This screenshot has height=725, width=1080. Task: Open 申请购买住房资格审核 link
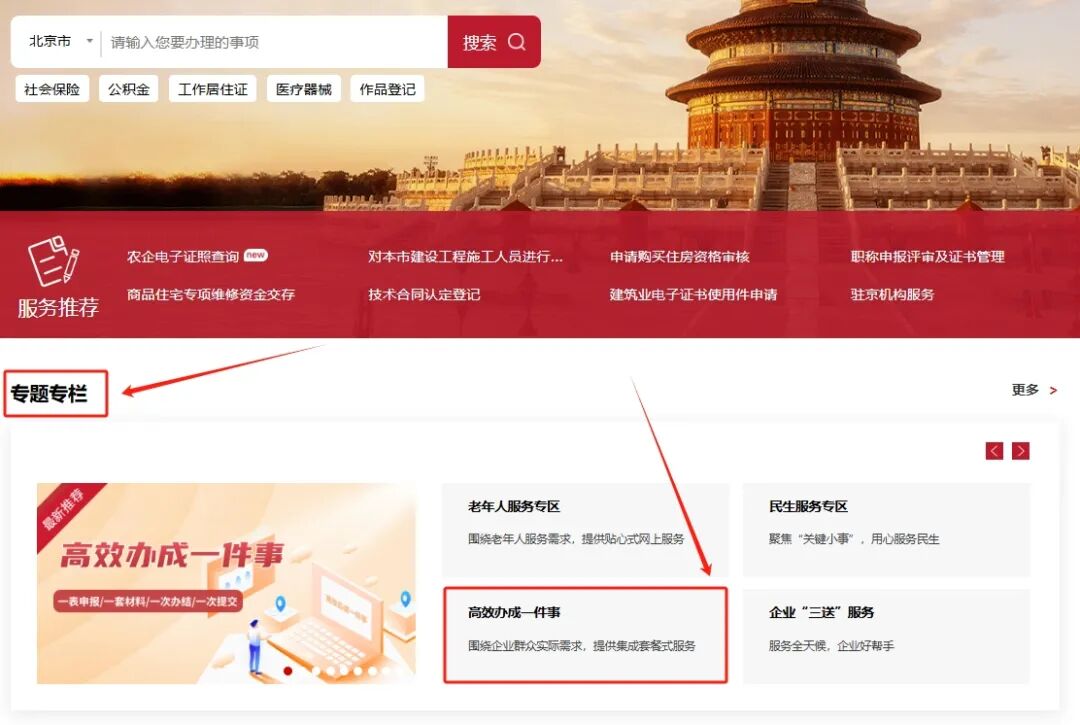[679, 256]
